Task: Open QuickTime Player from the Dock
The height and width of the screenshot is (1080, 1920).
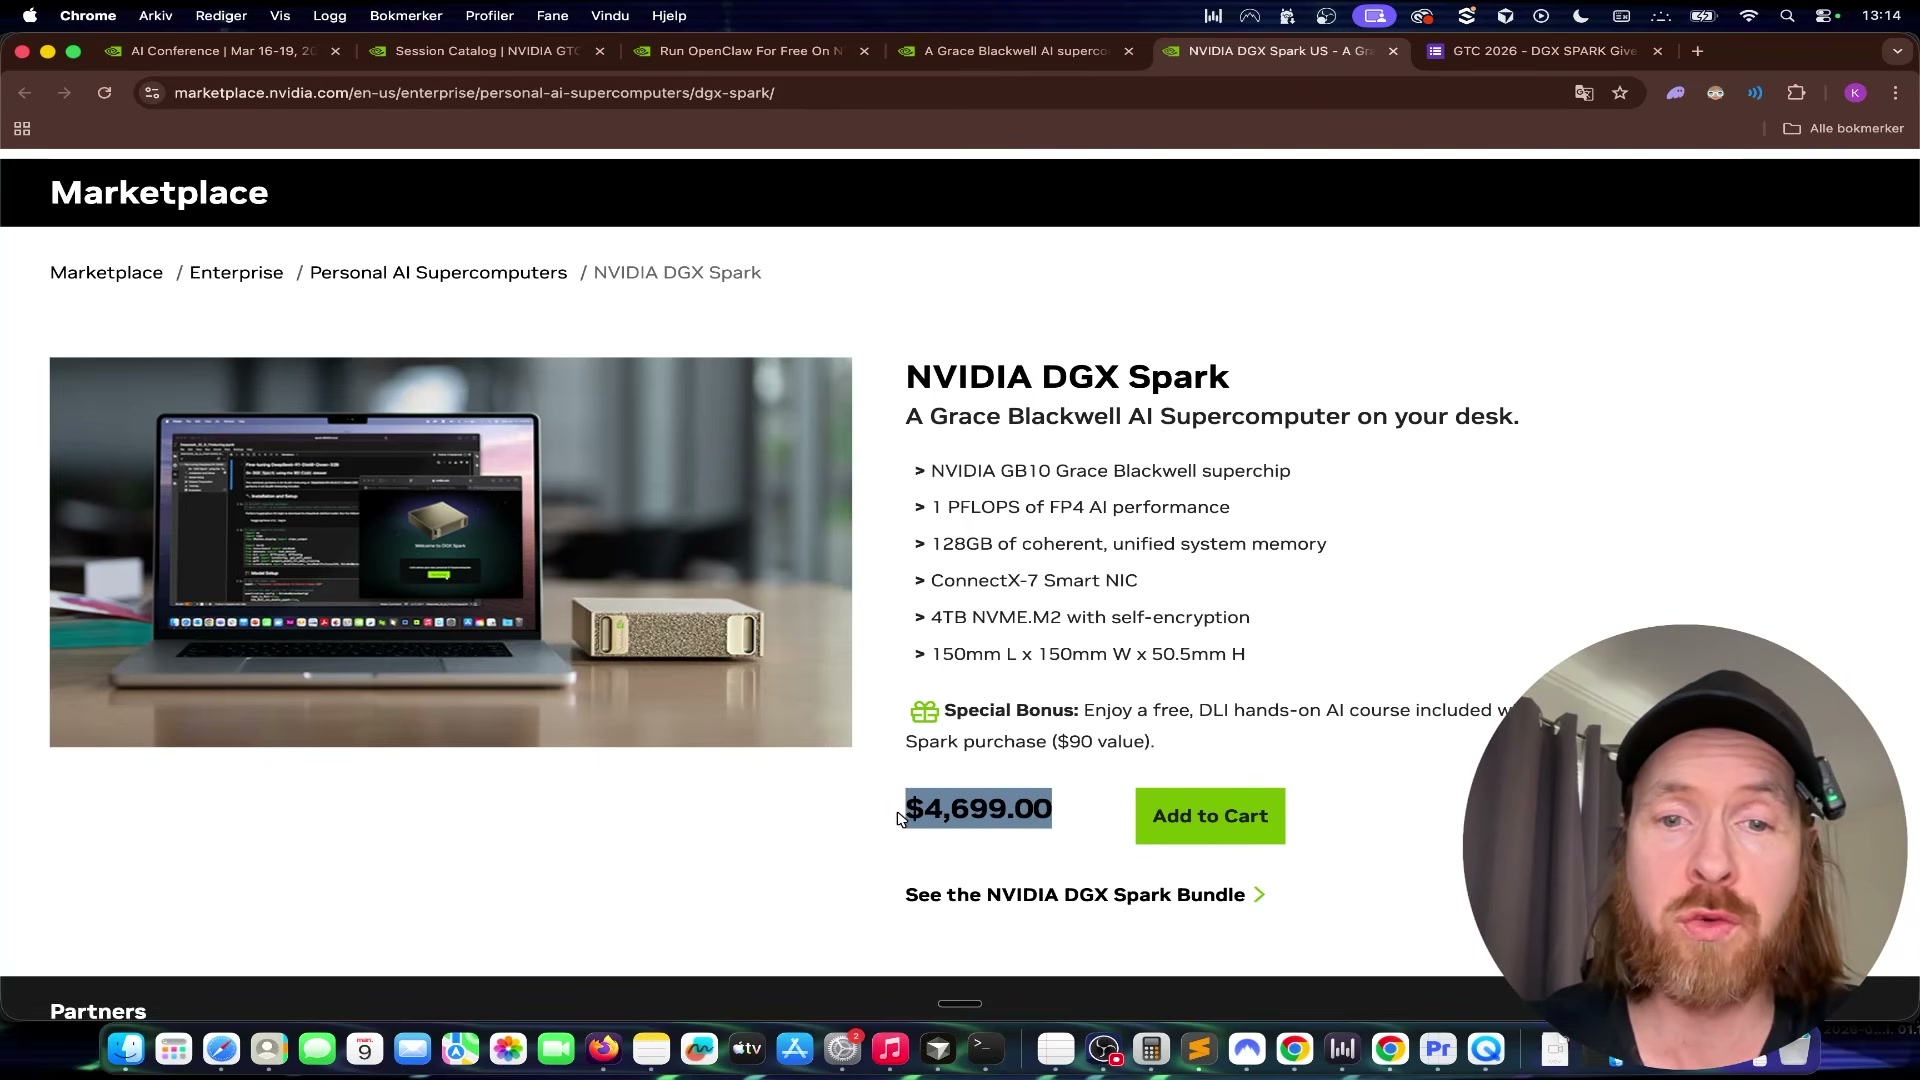Action: 1486,1049
